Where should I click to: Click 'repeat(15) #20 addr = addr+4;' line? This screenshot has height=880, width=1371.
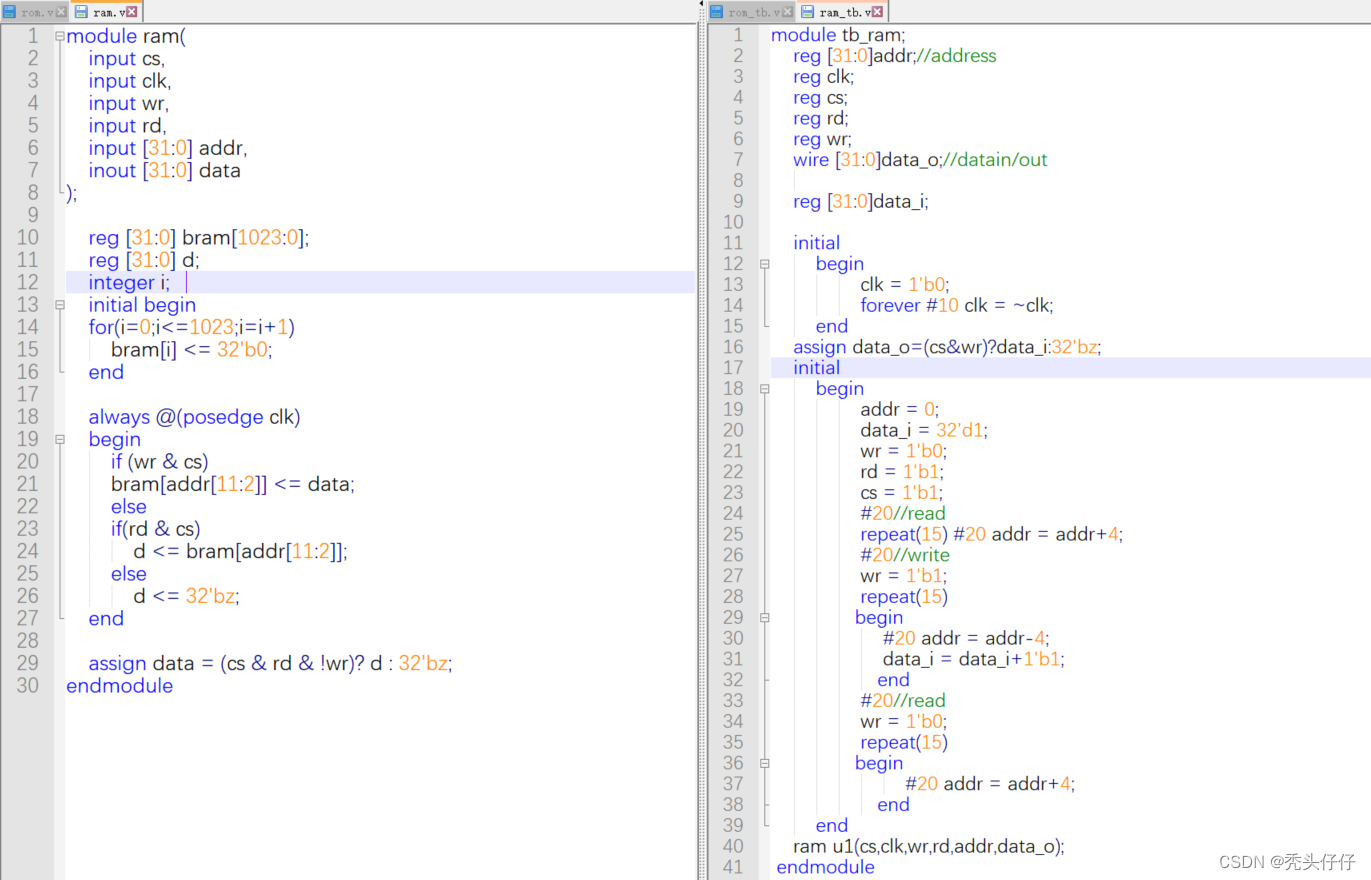click(992, 535)
